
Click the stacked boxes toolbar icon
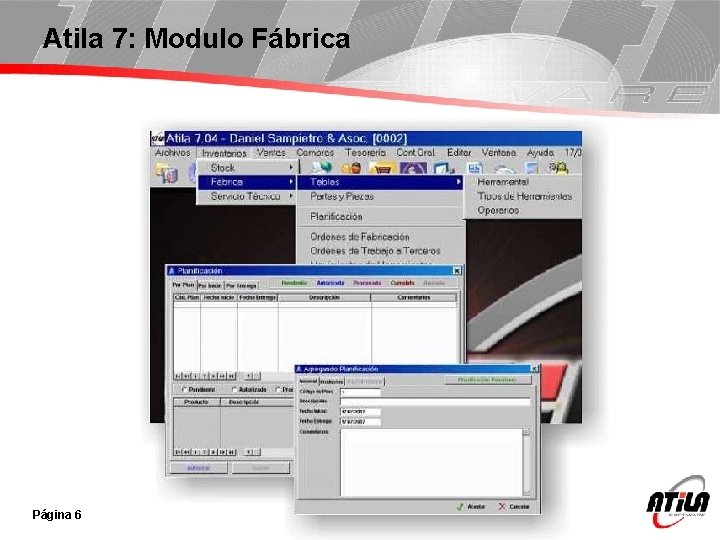tap(166, 174)
